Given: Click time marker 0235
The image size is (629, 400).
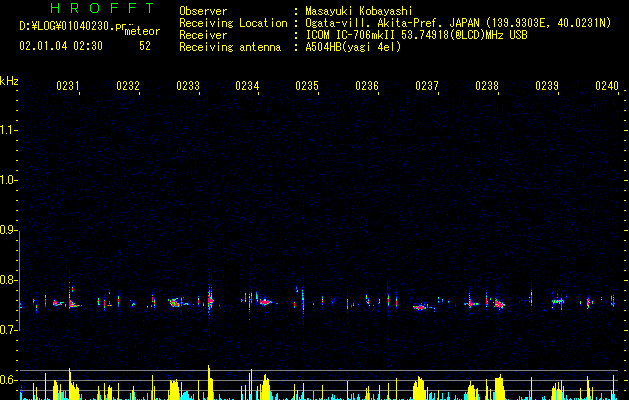Looking at the screenshot, I should point(307,86).
